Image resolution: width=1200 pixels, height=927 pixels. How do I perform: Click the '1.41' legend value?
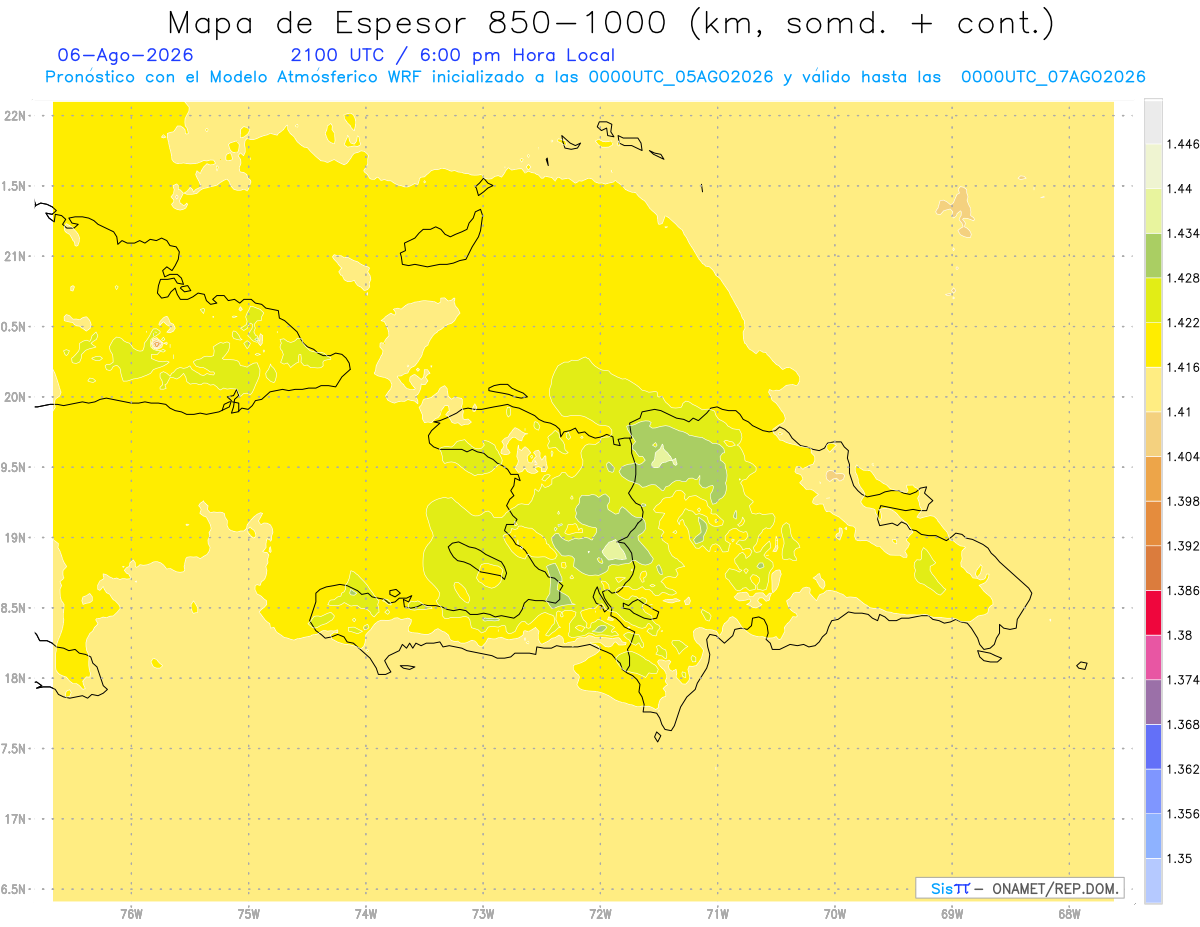pos(1180,412)
